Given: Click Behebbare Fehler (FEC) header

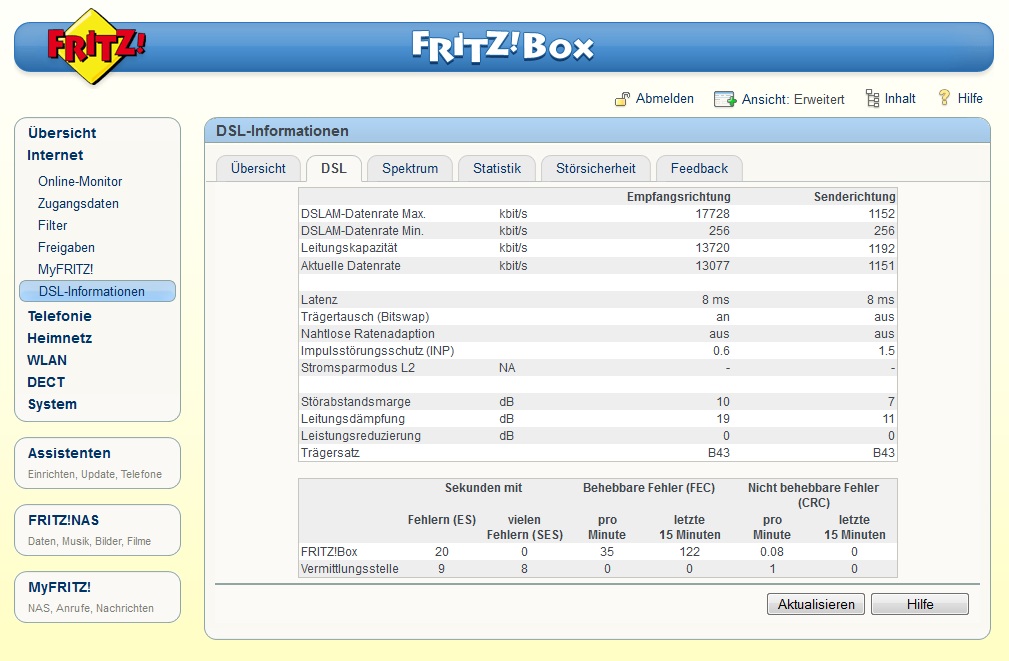Looking at the screenshot, I should click(x=649, y=488).
